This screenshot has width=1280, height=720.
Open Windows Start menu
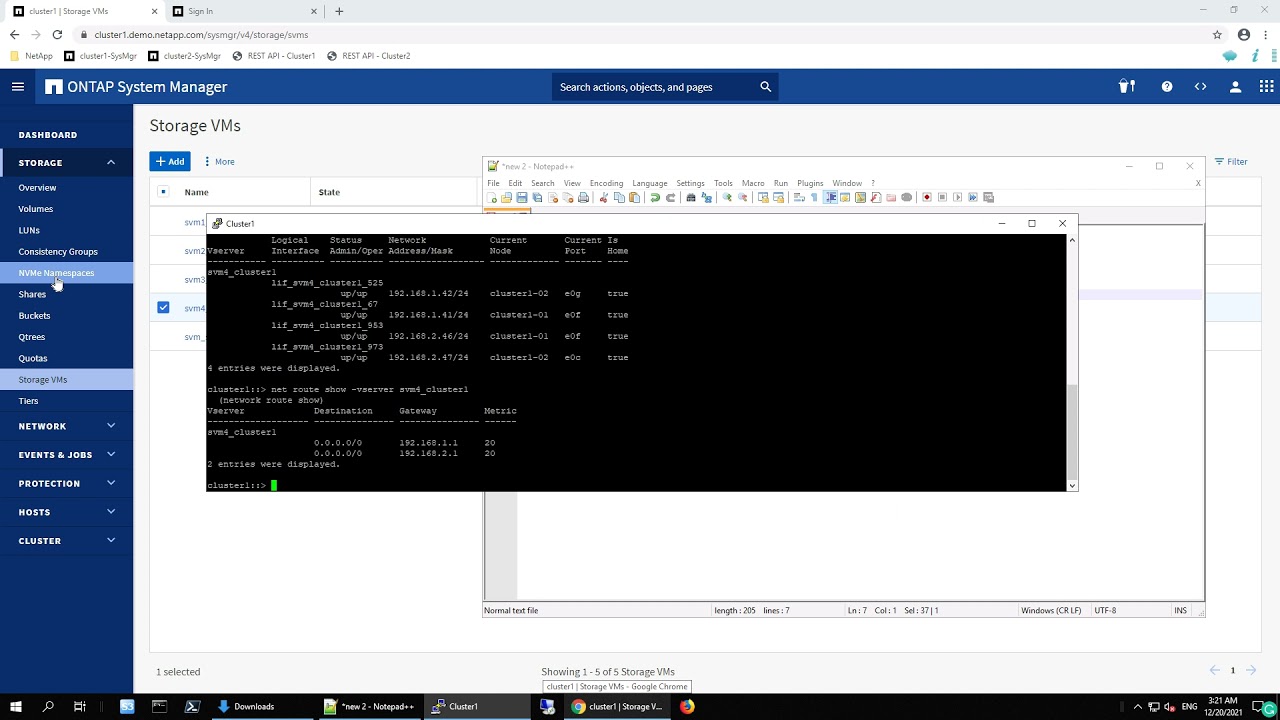pyautogui.click(x=17, y=706)
